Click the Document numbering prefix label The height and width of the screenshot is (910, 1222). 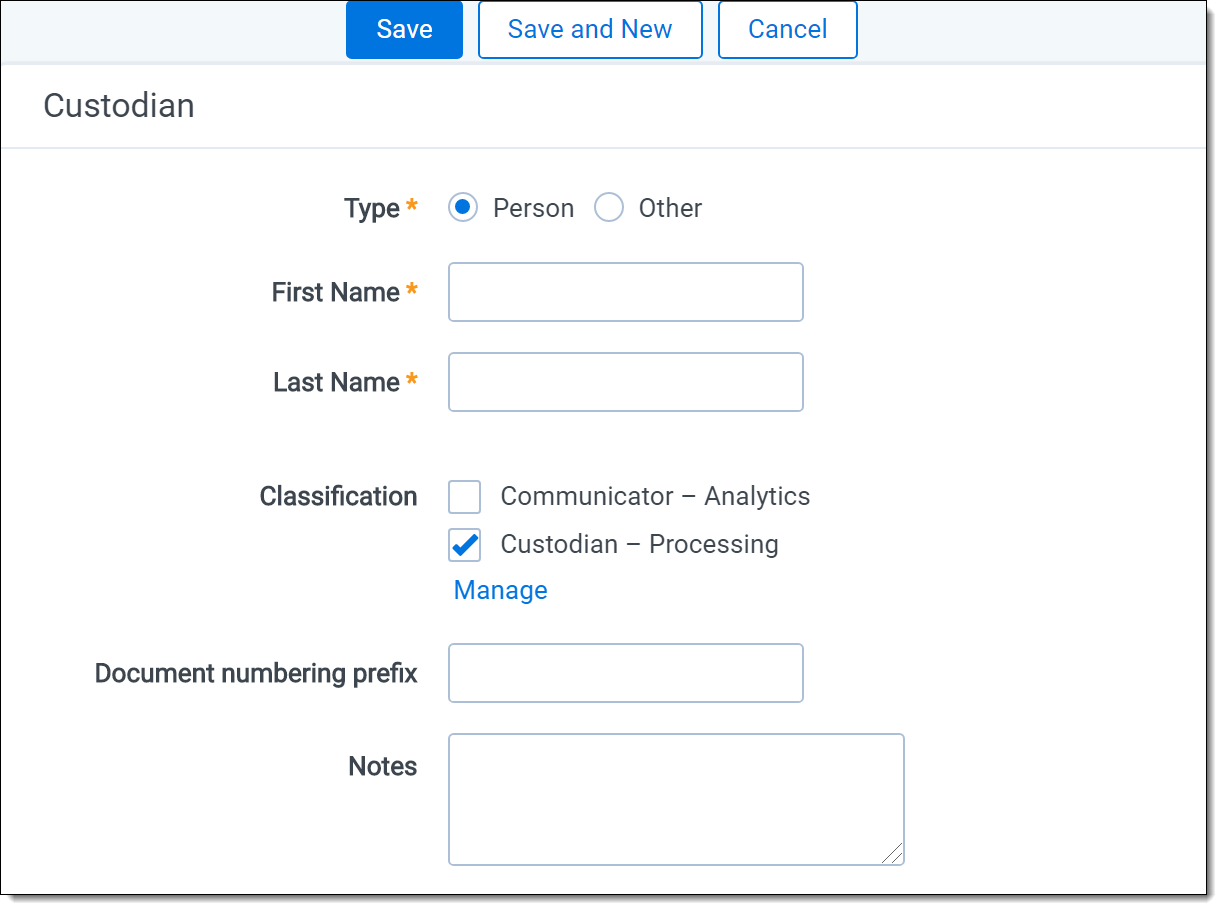(256, 673)
